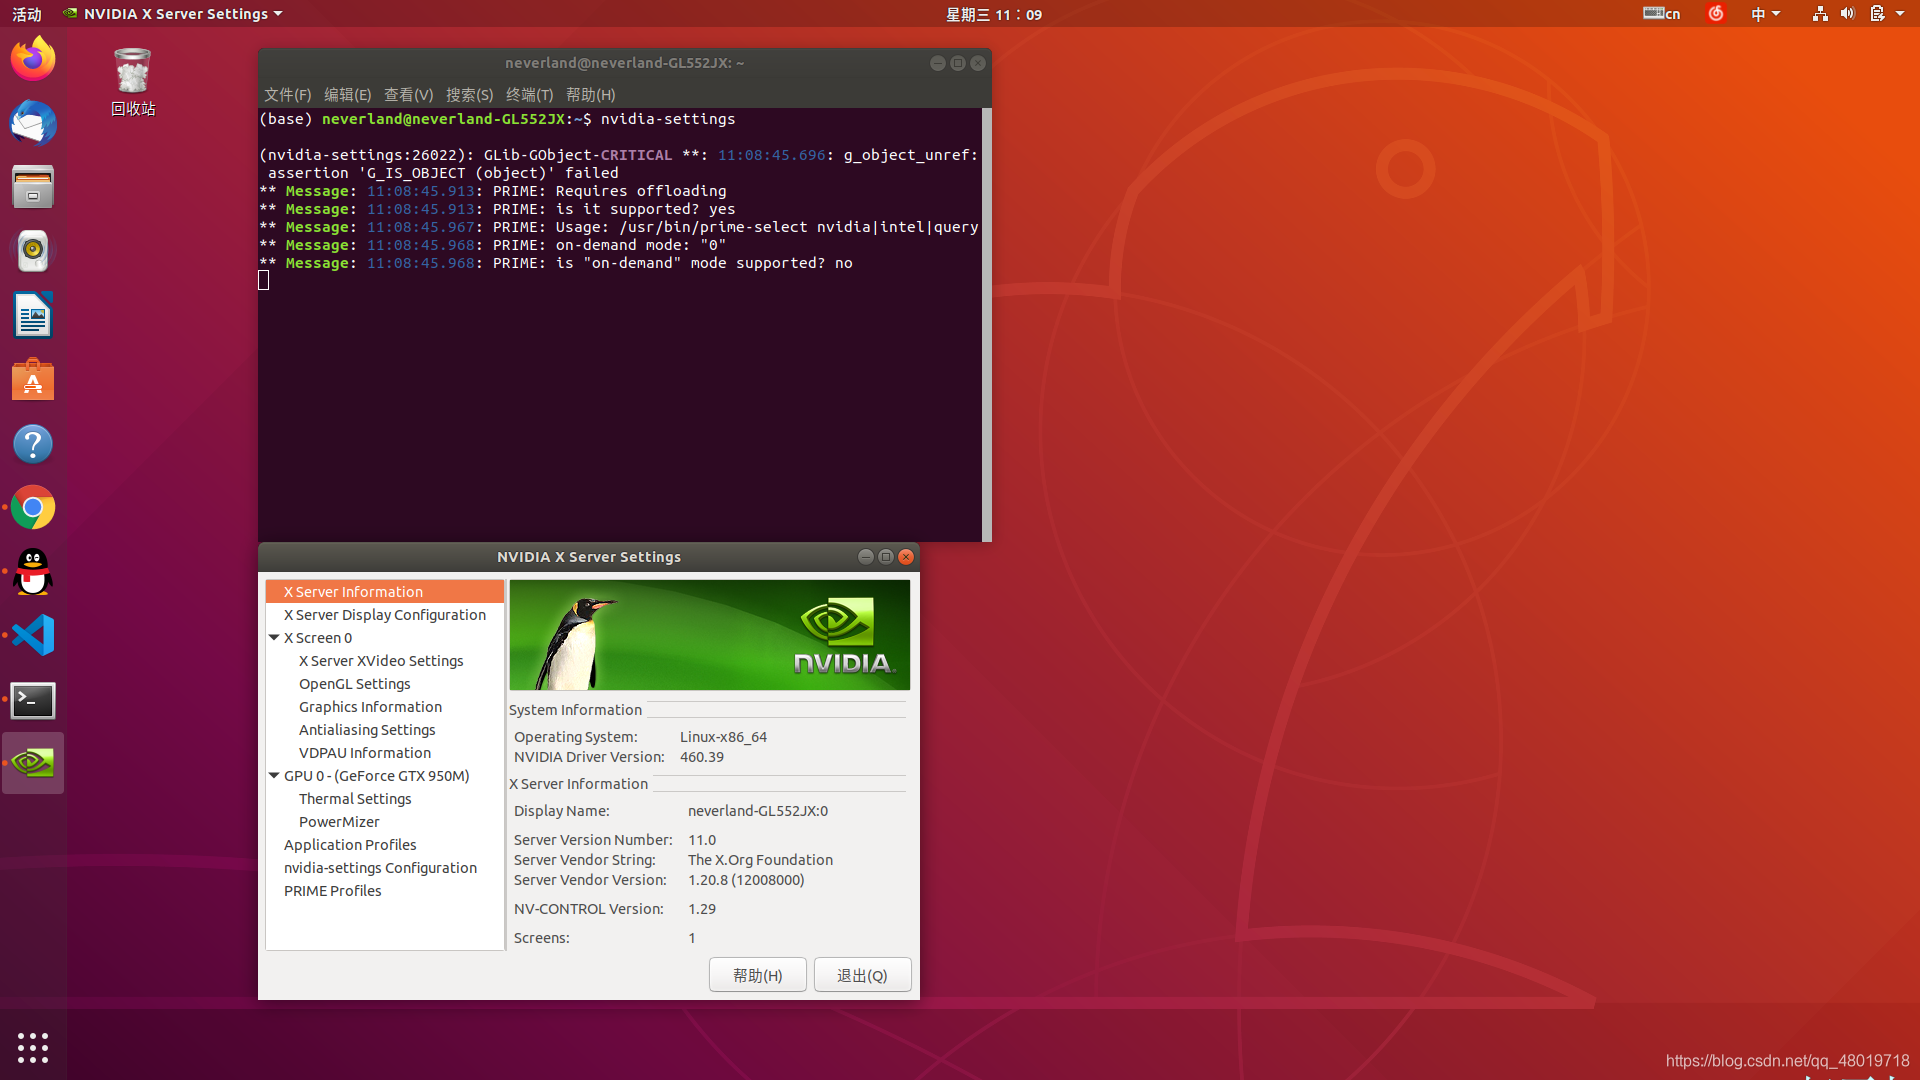This screenshot has width=1920, height=1080.
Task: Click the Firefox browser icon in dock
Action: coord(33,58)
